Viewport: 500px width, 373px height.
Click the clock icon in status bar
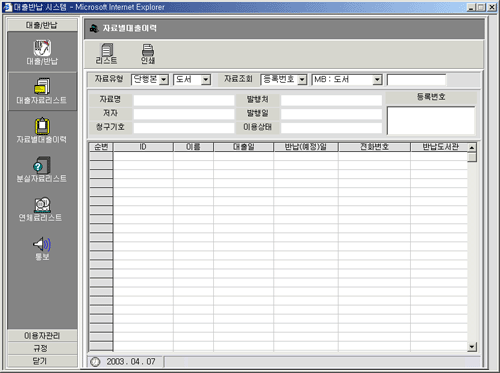(95, 362)
